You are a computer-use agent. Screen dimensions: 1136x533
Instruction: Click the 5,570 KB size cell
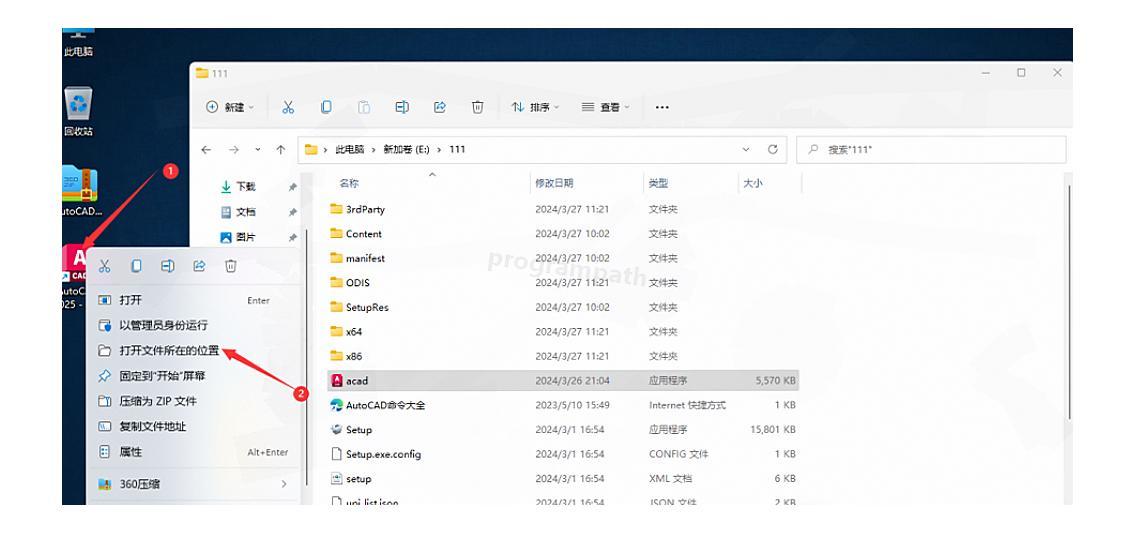tap(775, 380)
